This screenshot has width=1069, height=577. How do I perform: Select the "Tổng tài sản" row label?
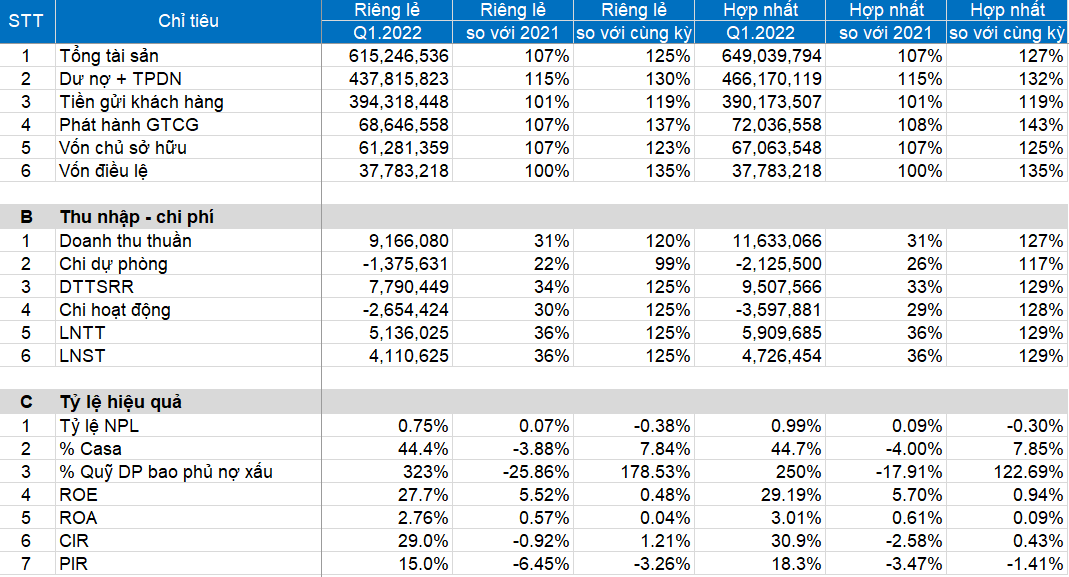(109, 55)
